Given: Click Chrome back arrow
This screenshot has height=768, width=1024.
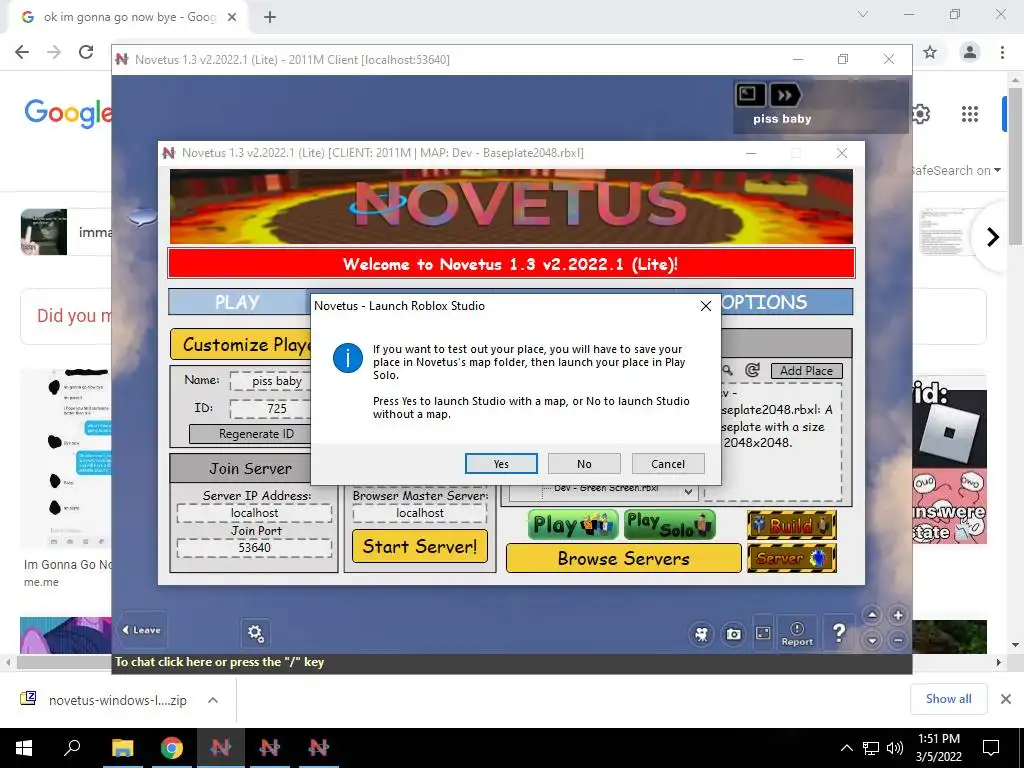Looking at the screenshot, I should click(x=22, y=52).
